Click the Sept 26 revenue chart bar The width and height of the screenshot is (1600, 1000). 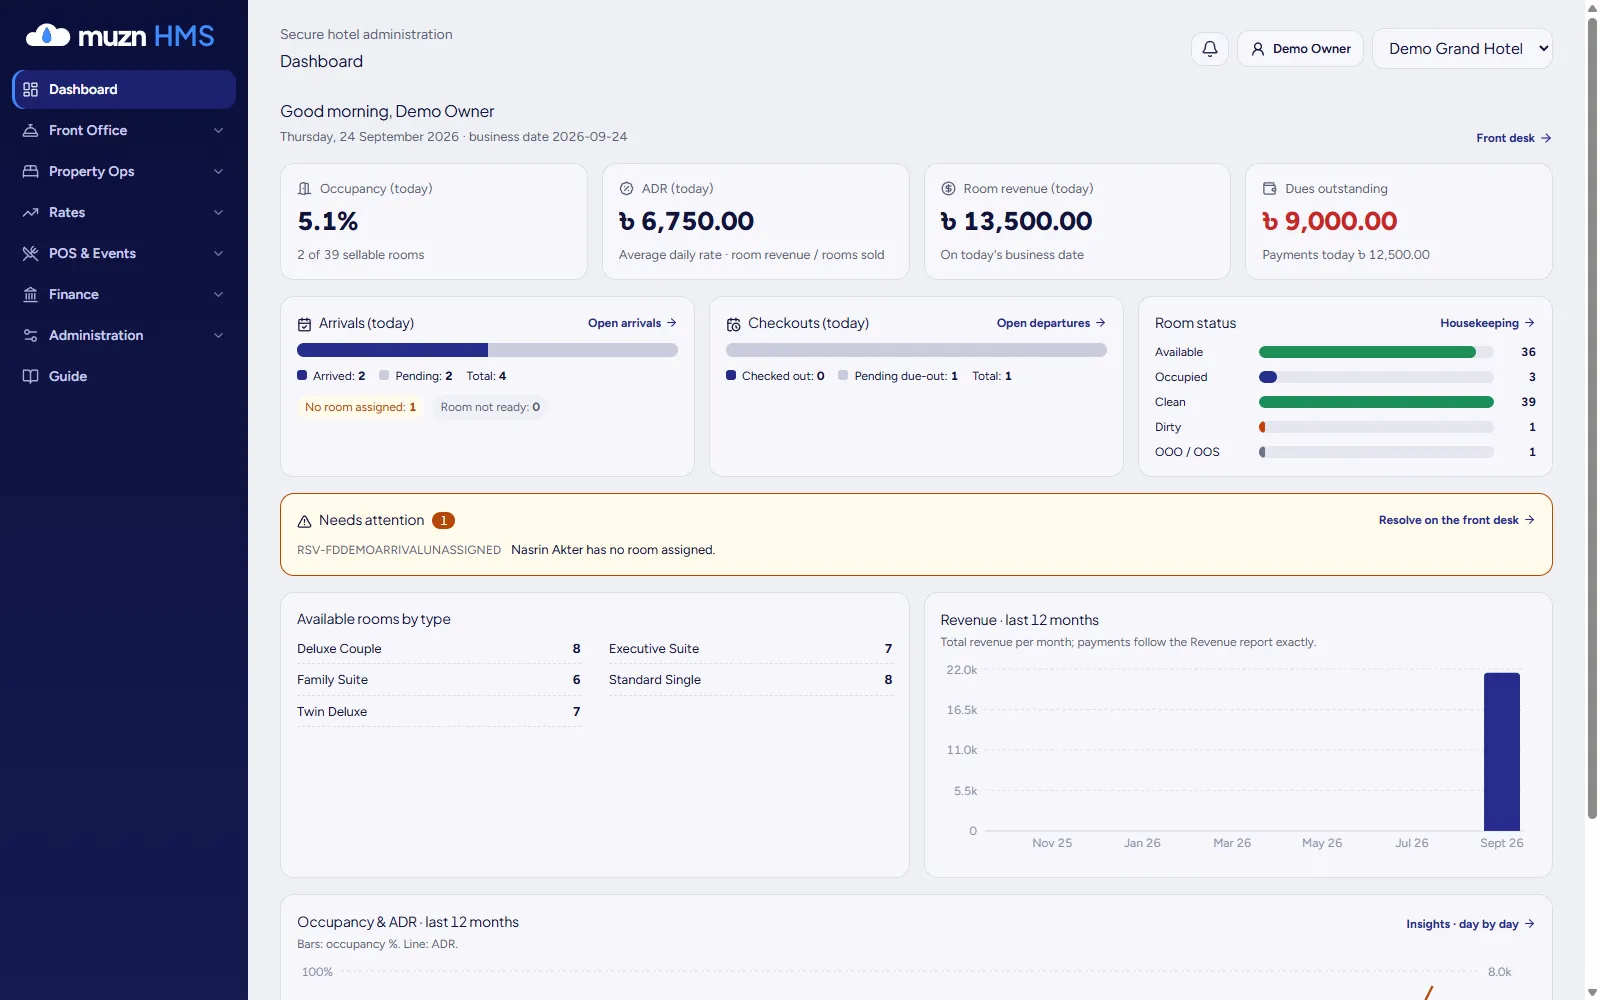[x=1502, y=752]
